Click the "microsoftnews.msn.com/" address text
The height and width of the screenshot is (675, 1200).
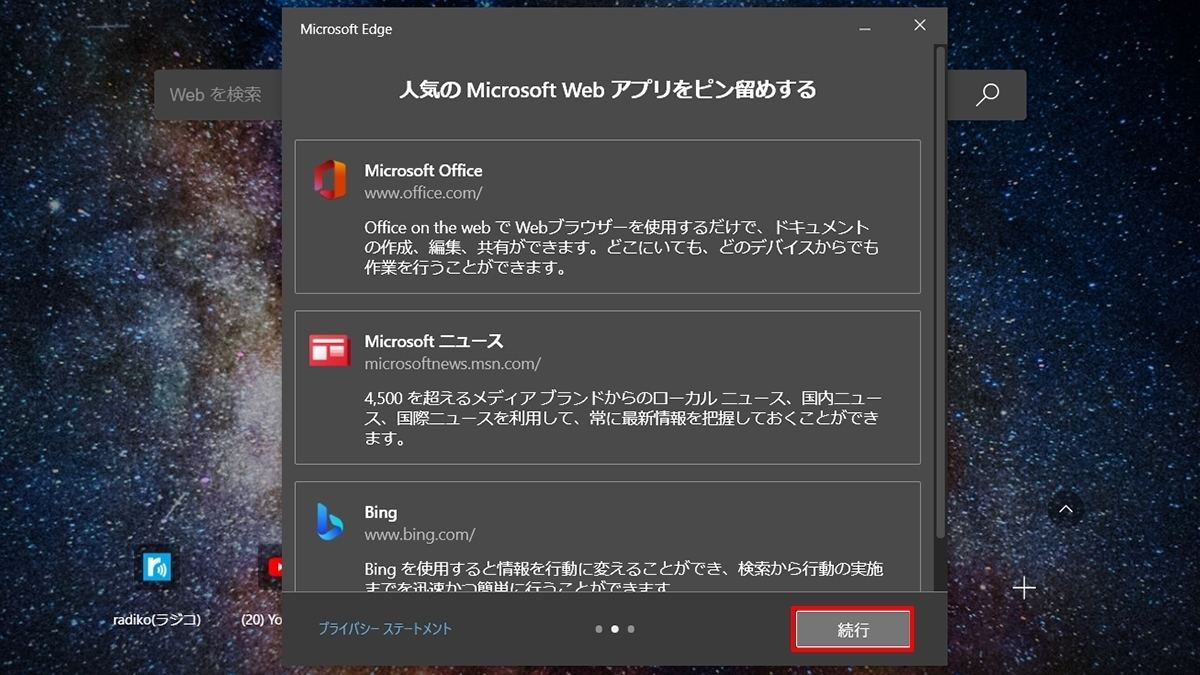click(x=452, y=364)
